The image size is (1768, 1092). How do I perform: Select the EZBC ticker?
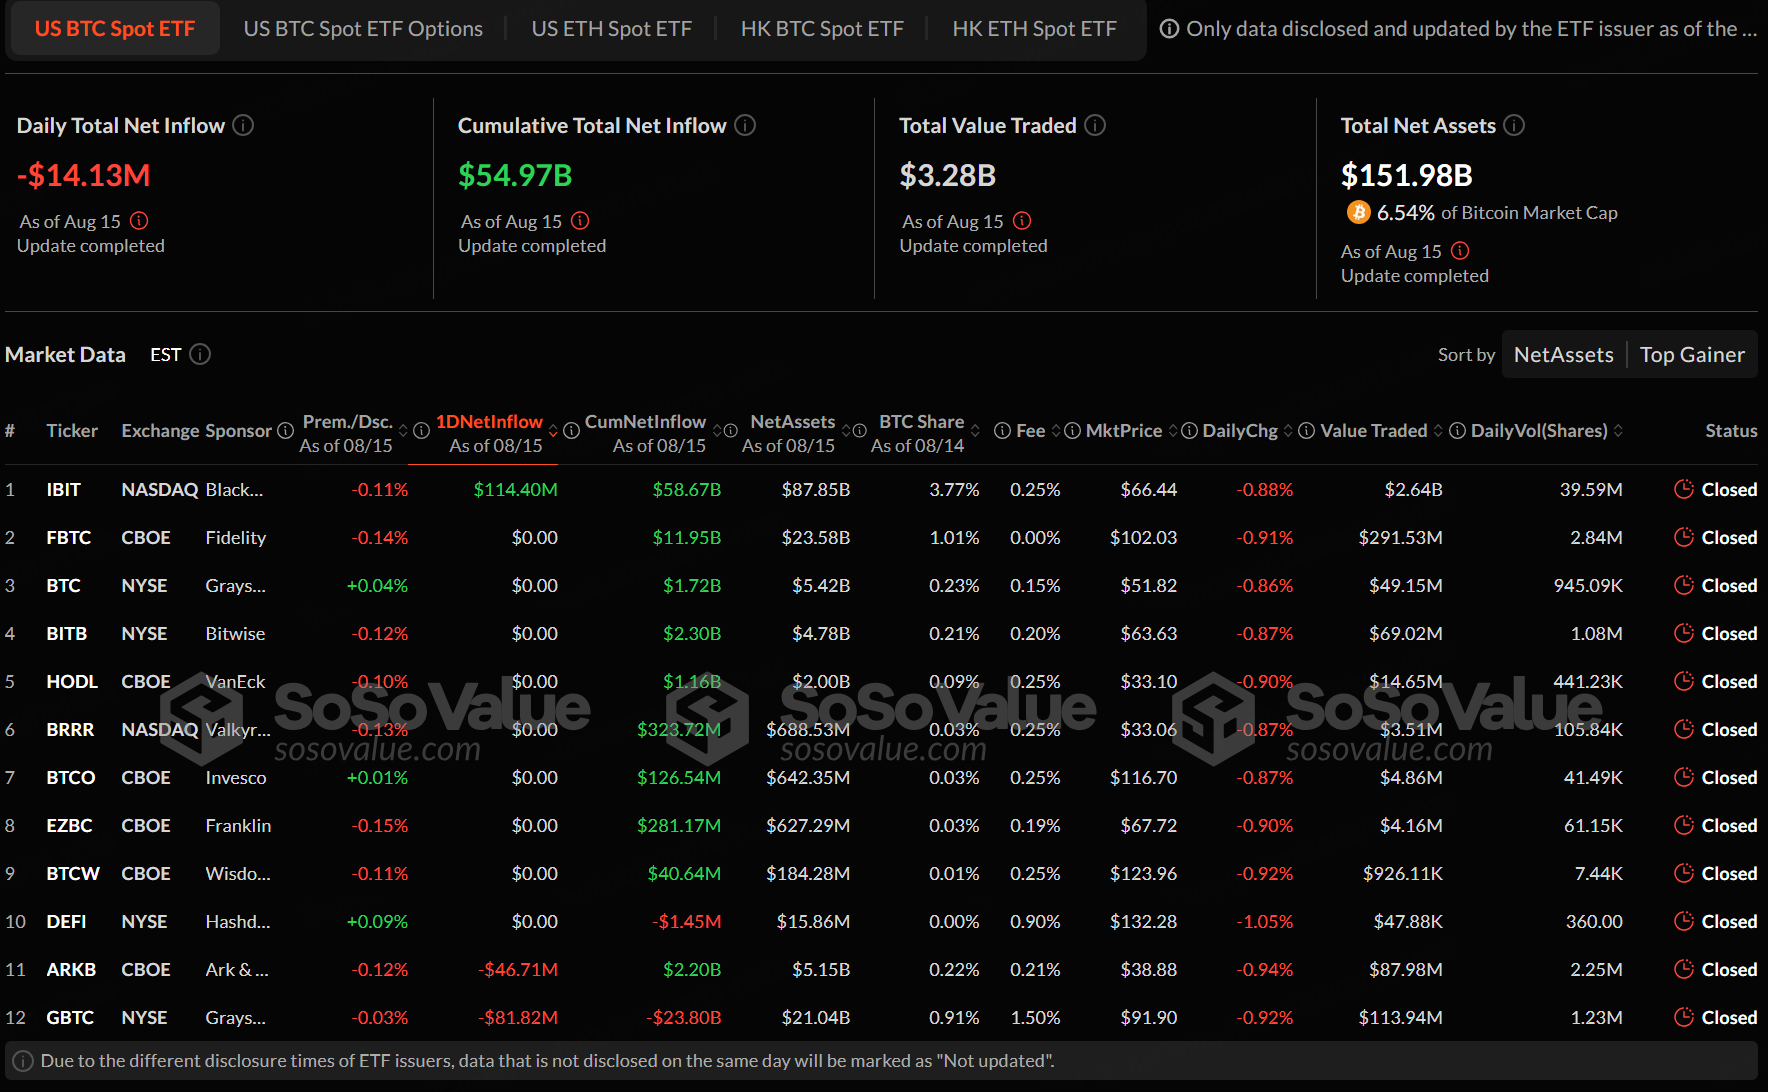point(69,825)
